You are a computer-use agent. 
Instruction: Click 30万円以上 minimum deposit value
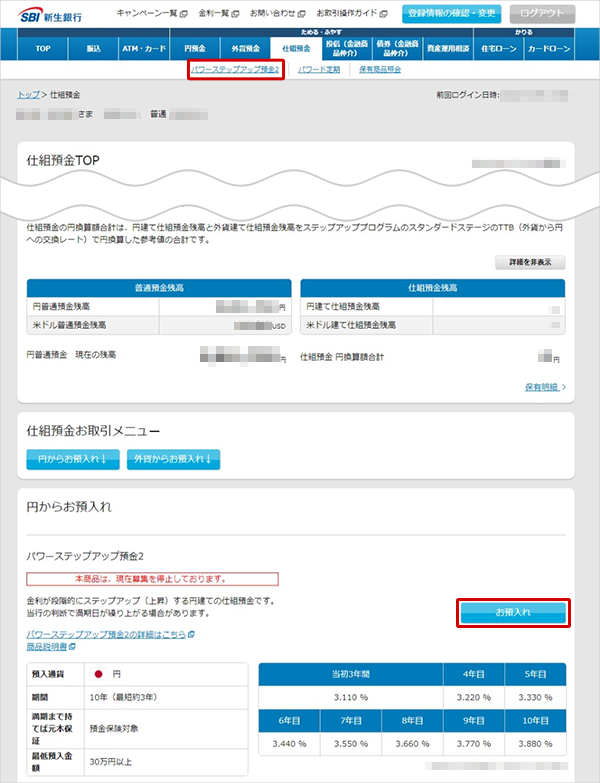click(111, 762)
